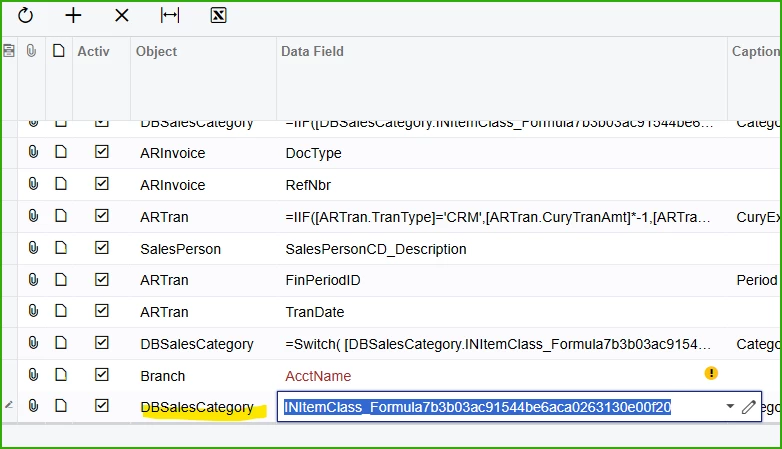
Task: Select the Branch object cell
Action: pos(203,376)
